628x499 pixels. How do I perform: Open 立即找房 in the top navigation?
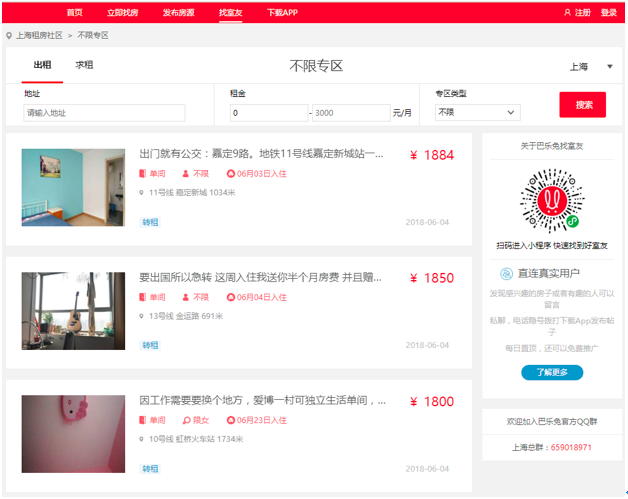tap(123, 12)
